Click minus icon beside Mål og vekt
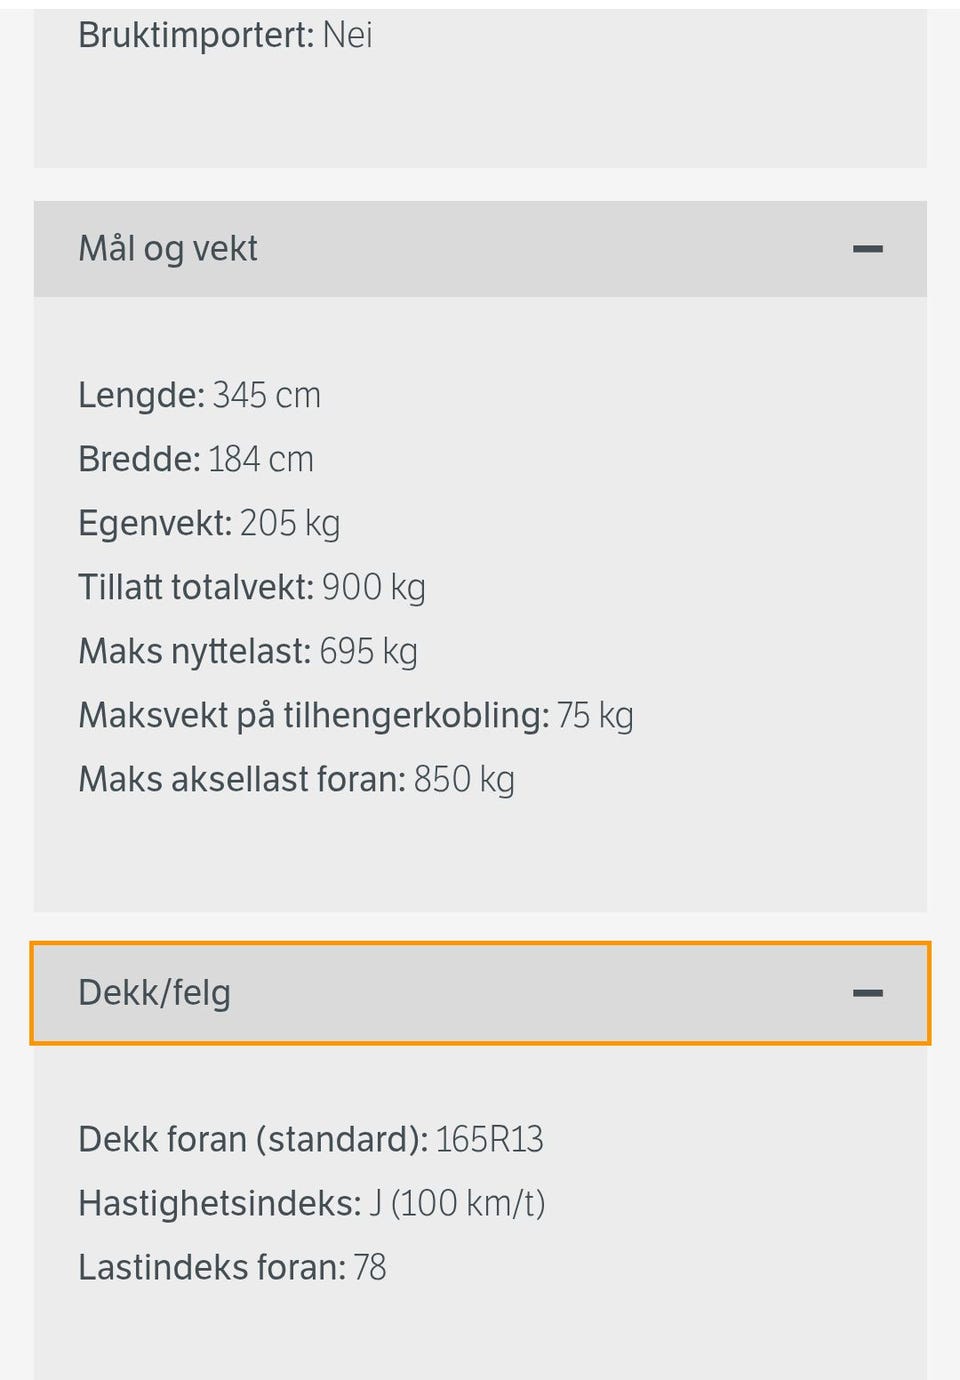The image size is (960, 1380). pyautogui.click(x=867, y=249)
